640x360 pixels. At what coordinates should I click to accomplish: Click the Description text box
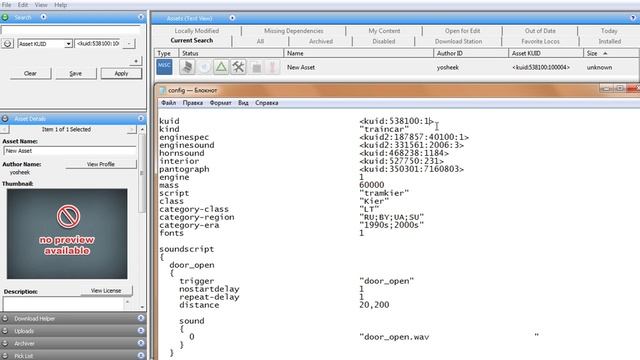pos(63,304)
